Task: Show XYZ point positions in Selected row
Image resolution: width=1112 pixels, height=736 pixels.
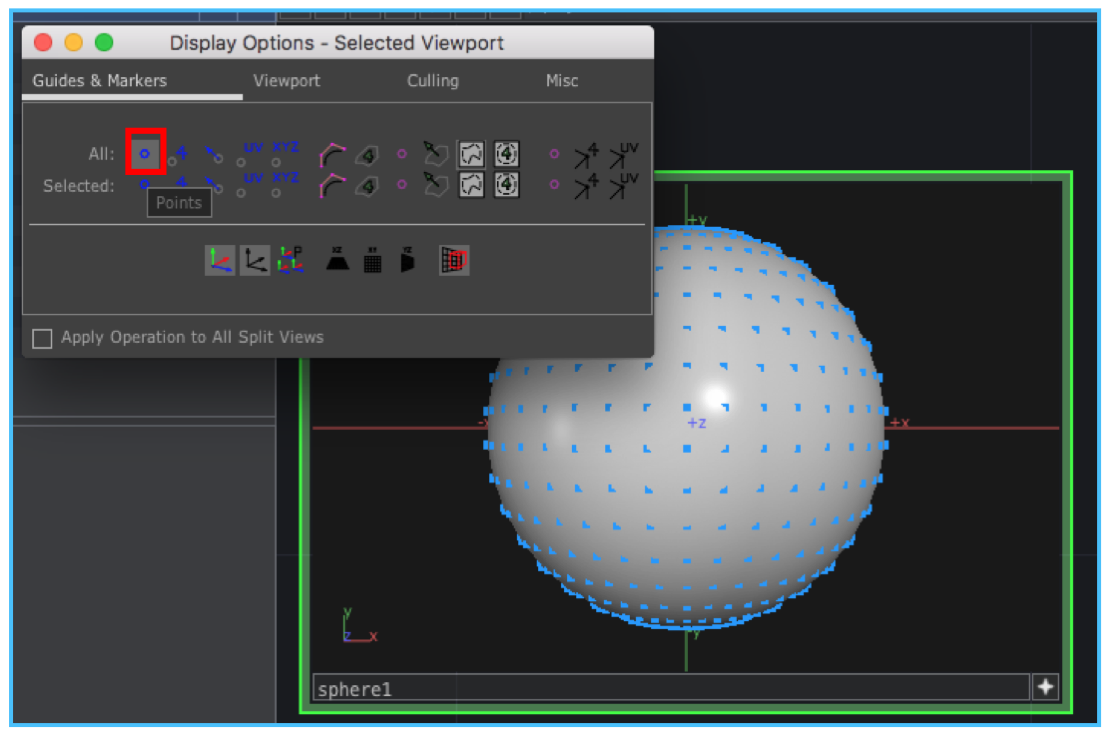Action: (x=285, y=180)
